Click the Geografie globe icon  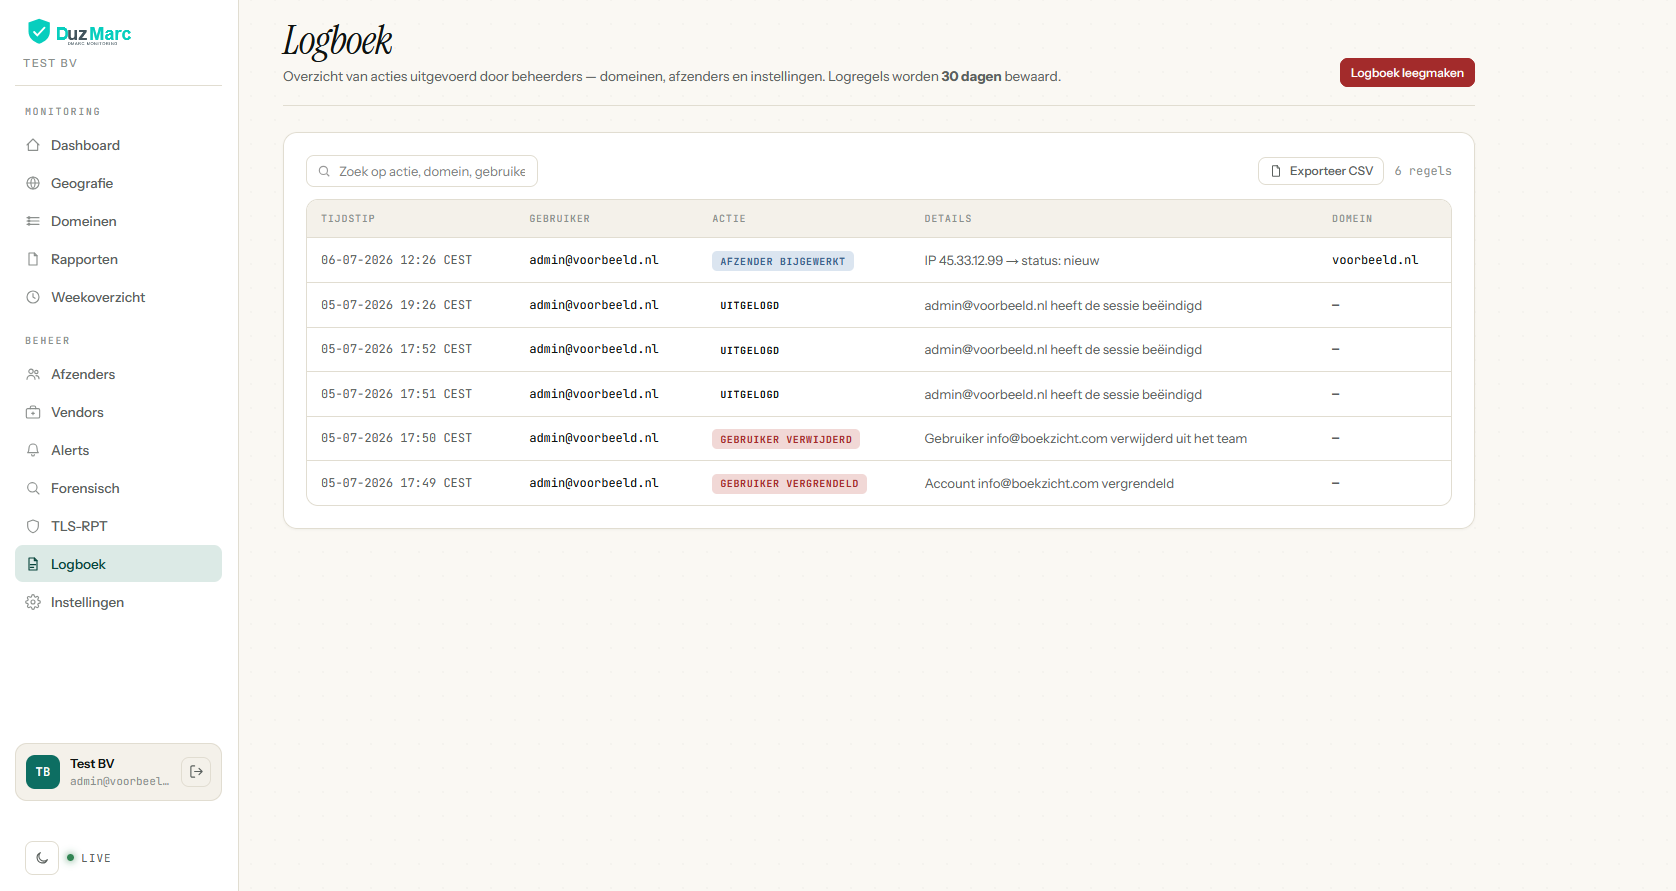click(33, 183)
